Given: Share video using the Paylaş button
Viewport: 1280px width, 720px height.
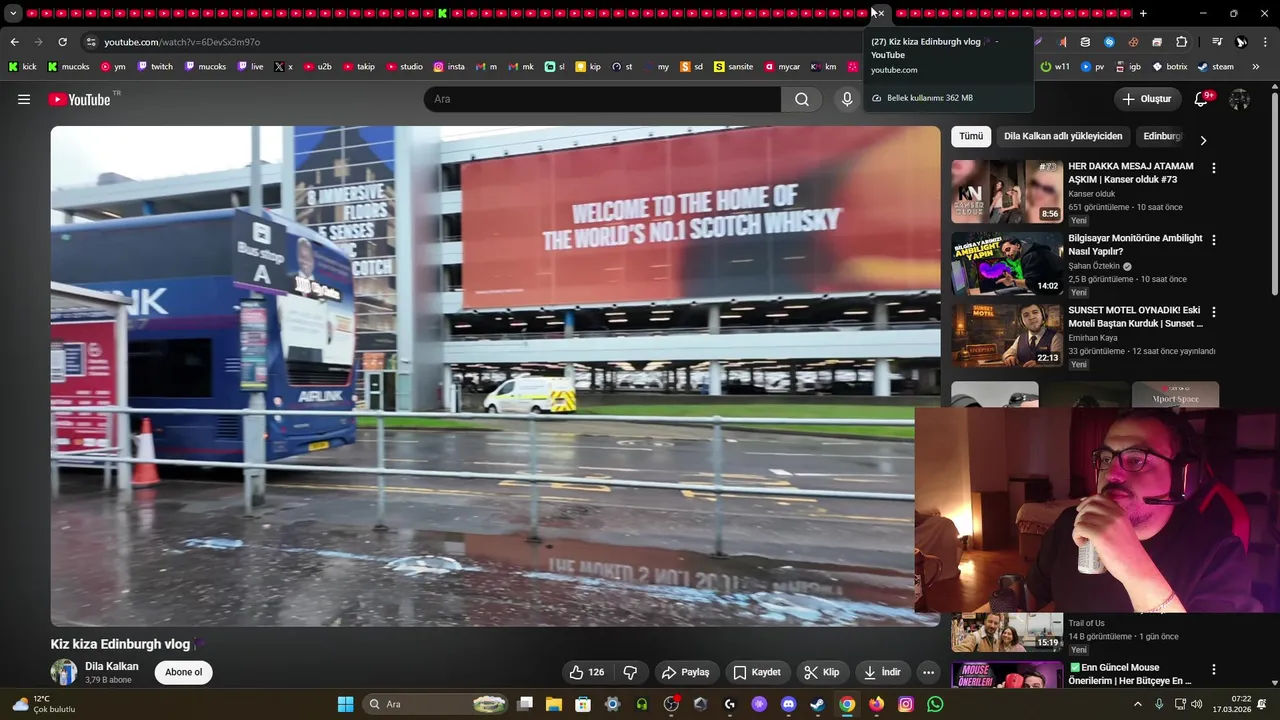Looking at the screenshot, I should (686, 672).
